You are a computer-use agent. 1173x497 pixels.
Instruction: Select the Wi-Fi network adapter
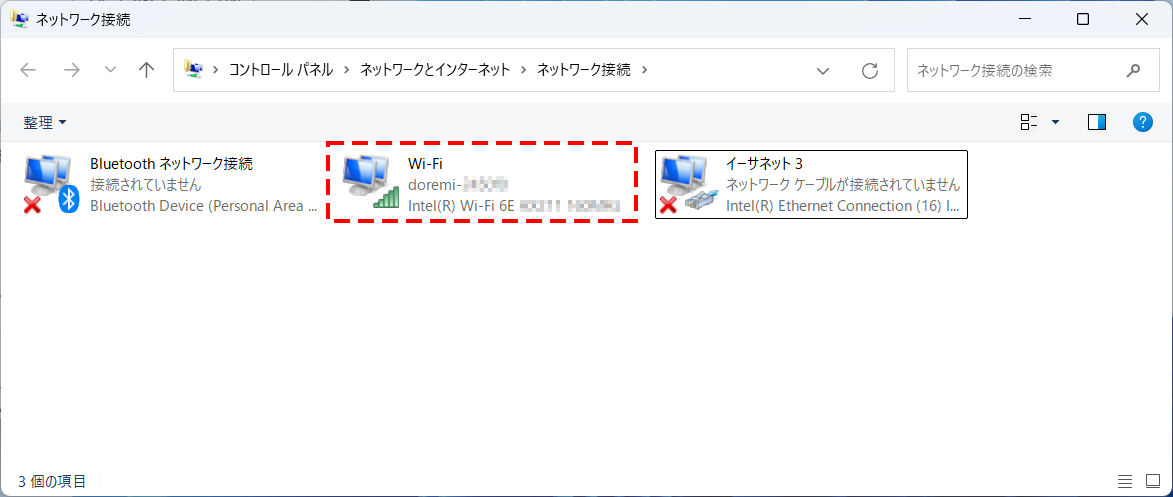(x=483, y=184)
